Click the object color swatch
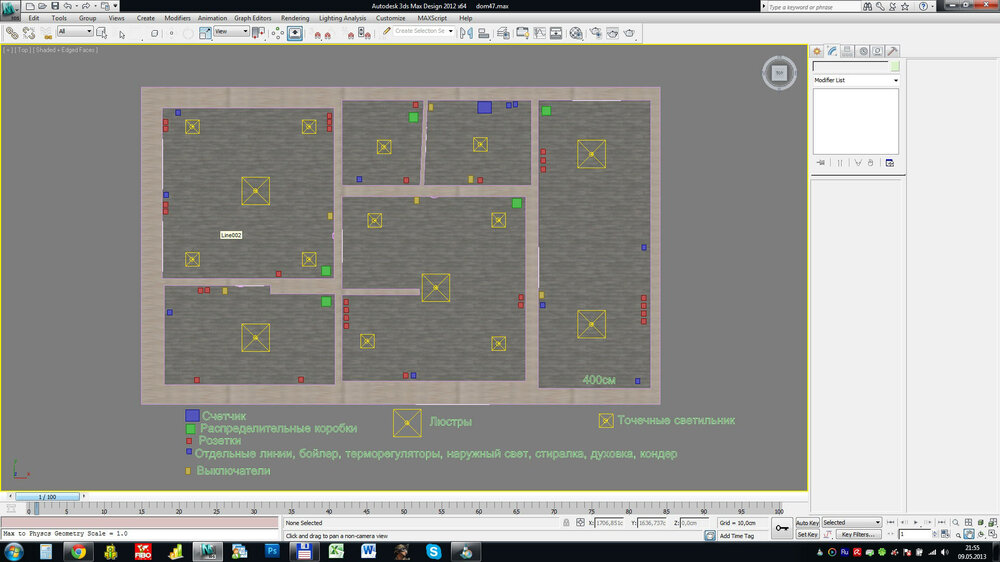Viewport: 1000px width, 562px height. point(894,67)
